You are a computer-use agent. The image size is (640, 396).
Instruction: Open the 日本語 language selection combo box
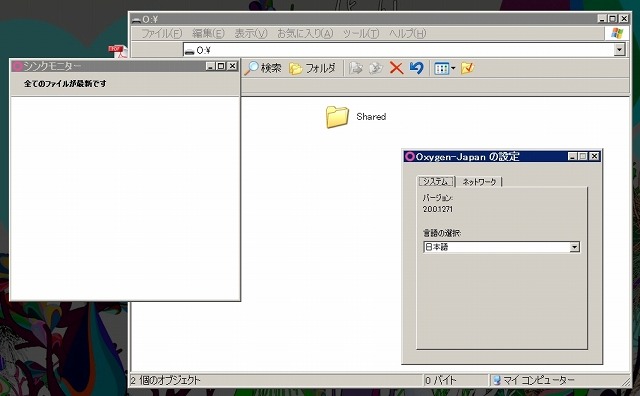click(x=502, y=247)
